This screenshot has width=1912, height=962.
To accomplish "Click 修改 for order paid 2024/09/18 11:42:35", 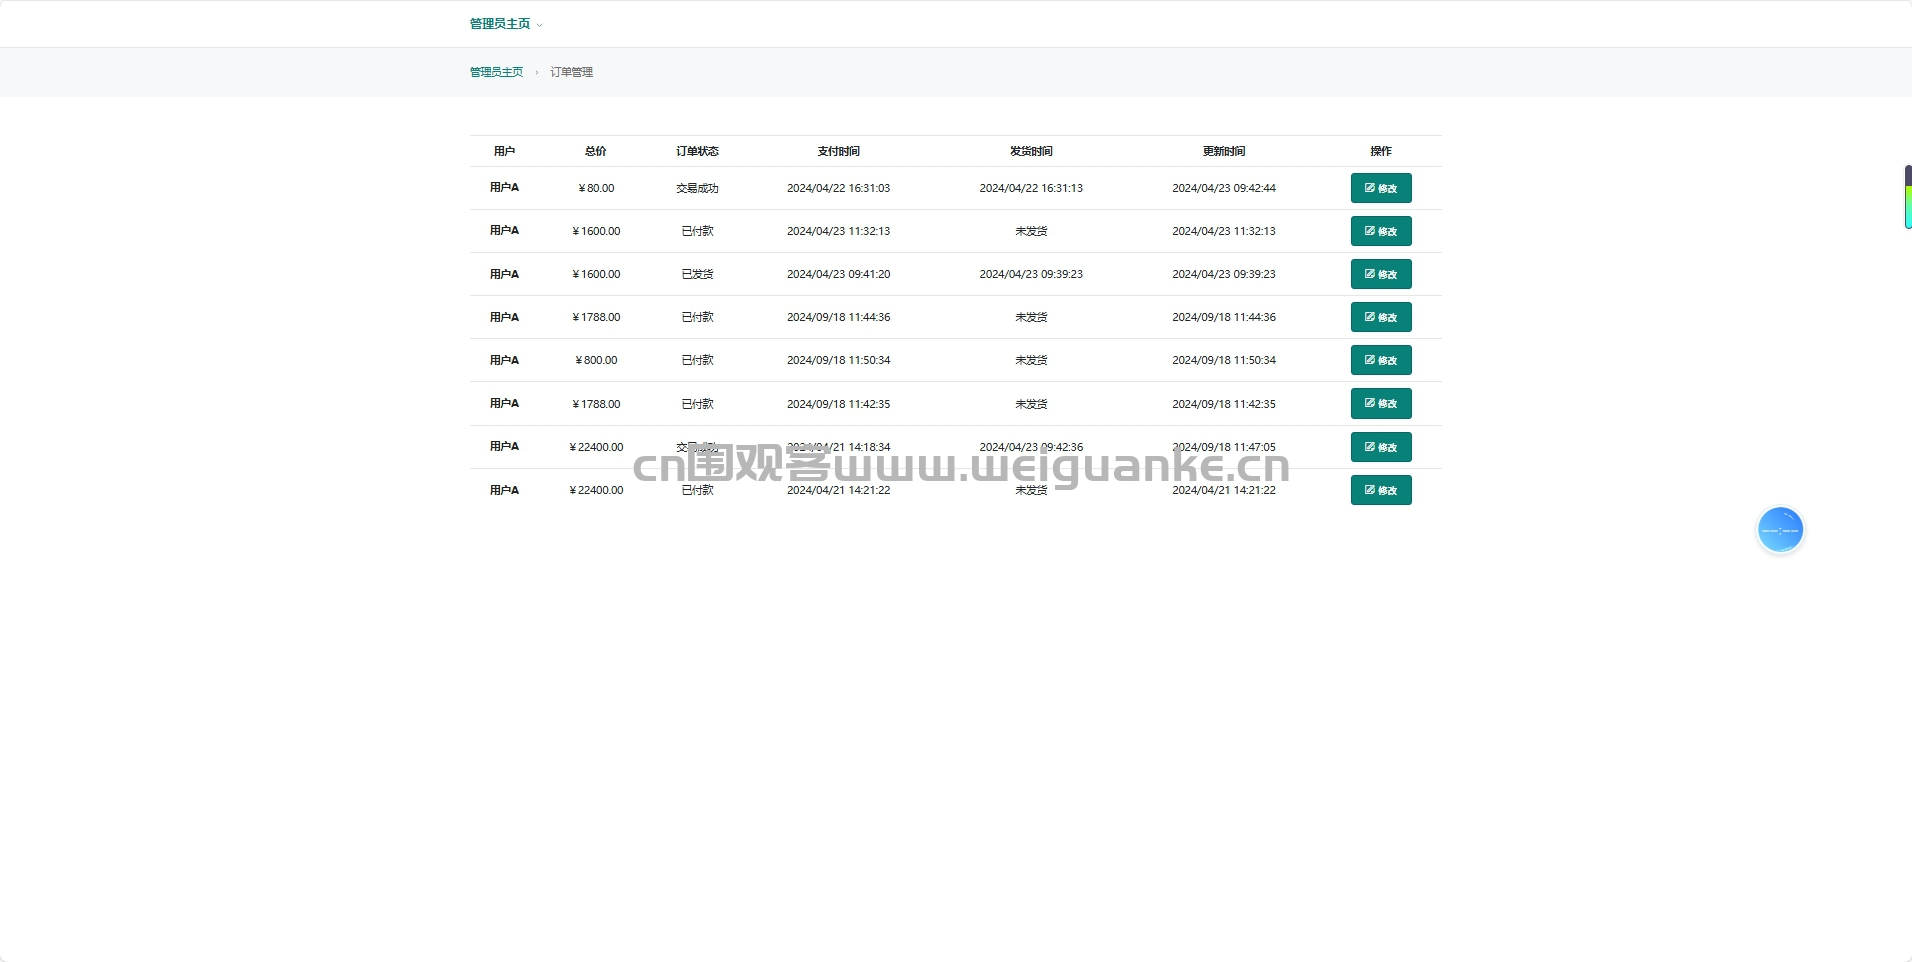I will coord(1381,403).
